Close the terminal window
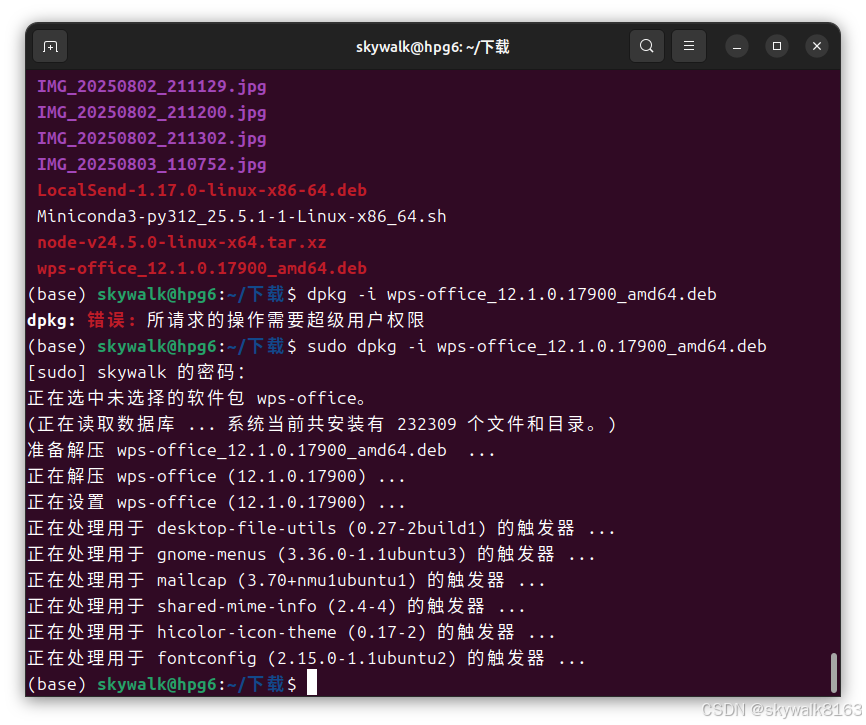This screenshot has width=866, height=725. click(817, 46)
